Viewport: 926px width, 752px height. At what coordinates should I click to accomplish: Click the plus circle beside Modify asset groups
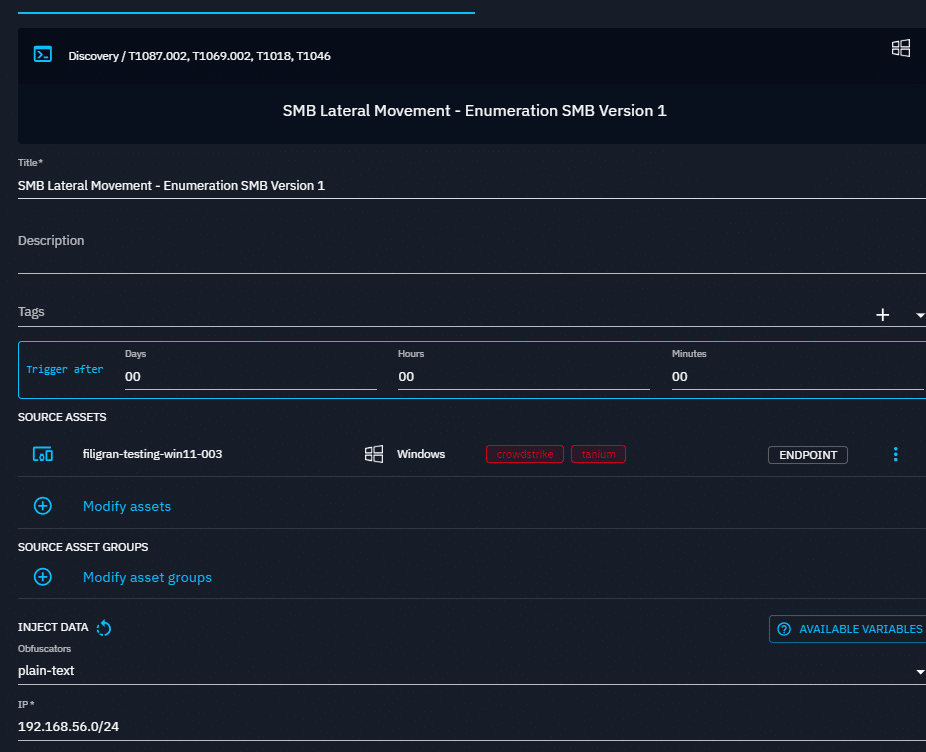43,577
